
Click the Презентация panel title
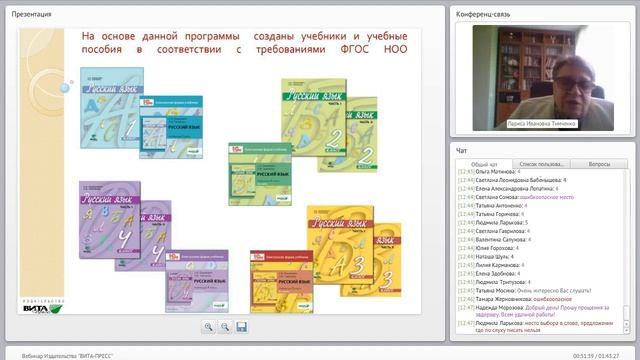coord(31,14)
